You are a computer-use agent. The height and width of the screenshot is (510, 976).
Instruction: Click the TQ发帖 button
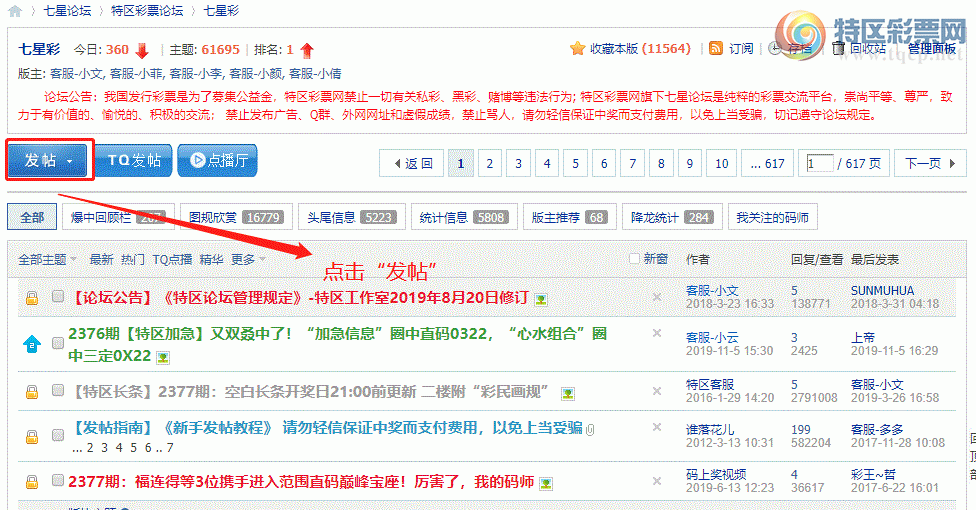133,161
